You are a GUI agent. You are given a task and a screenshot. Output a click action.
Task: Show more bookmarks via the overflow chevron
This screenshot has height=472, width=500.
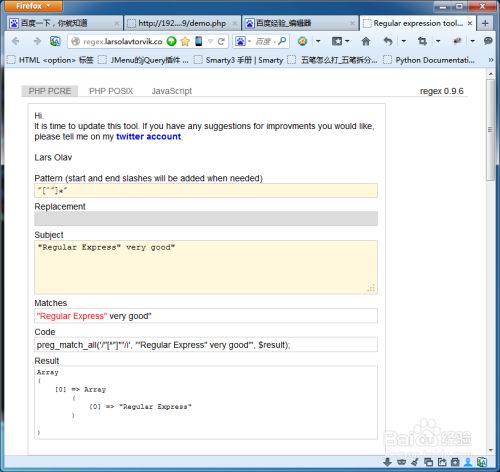coord(491,60)
